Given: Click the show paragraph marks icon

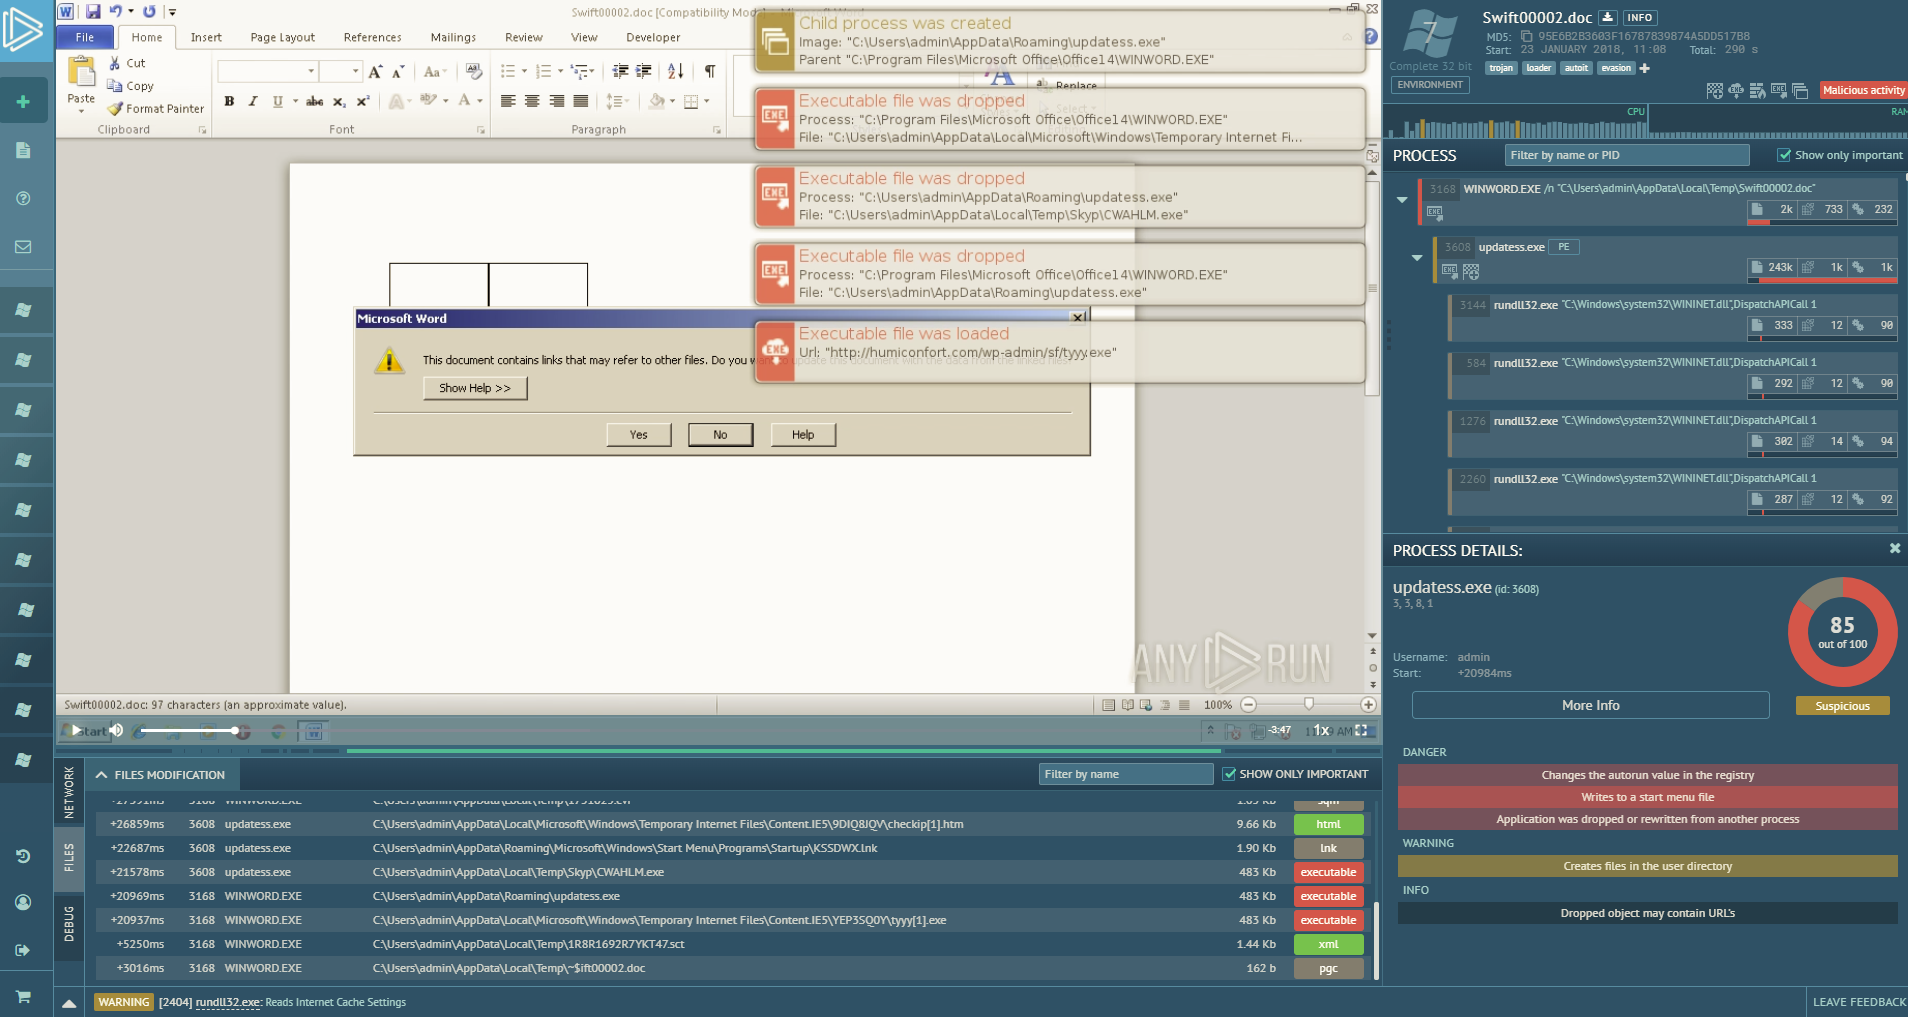Looking at the screenshot, I should coord(709,71).
